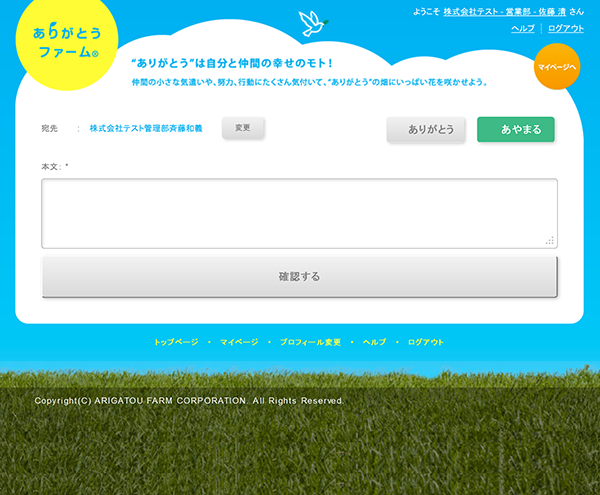Click the textarea resize handle corner
The height and width of the screenshot is (495, 600).
(x=549, y=241)
